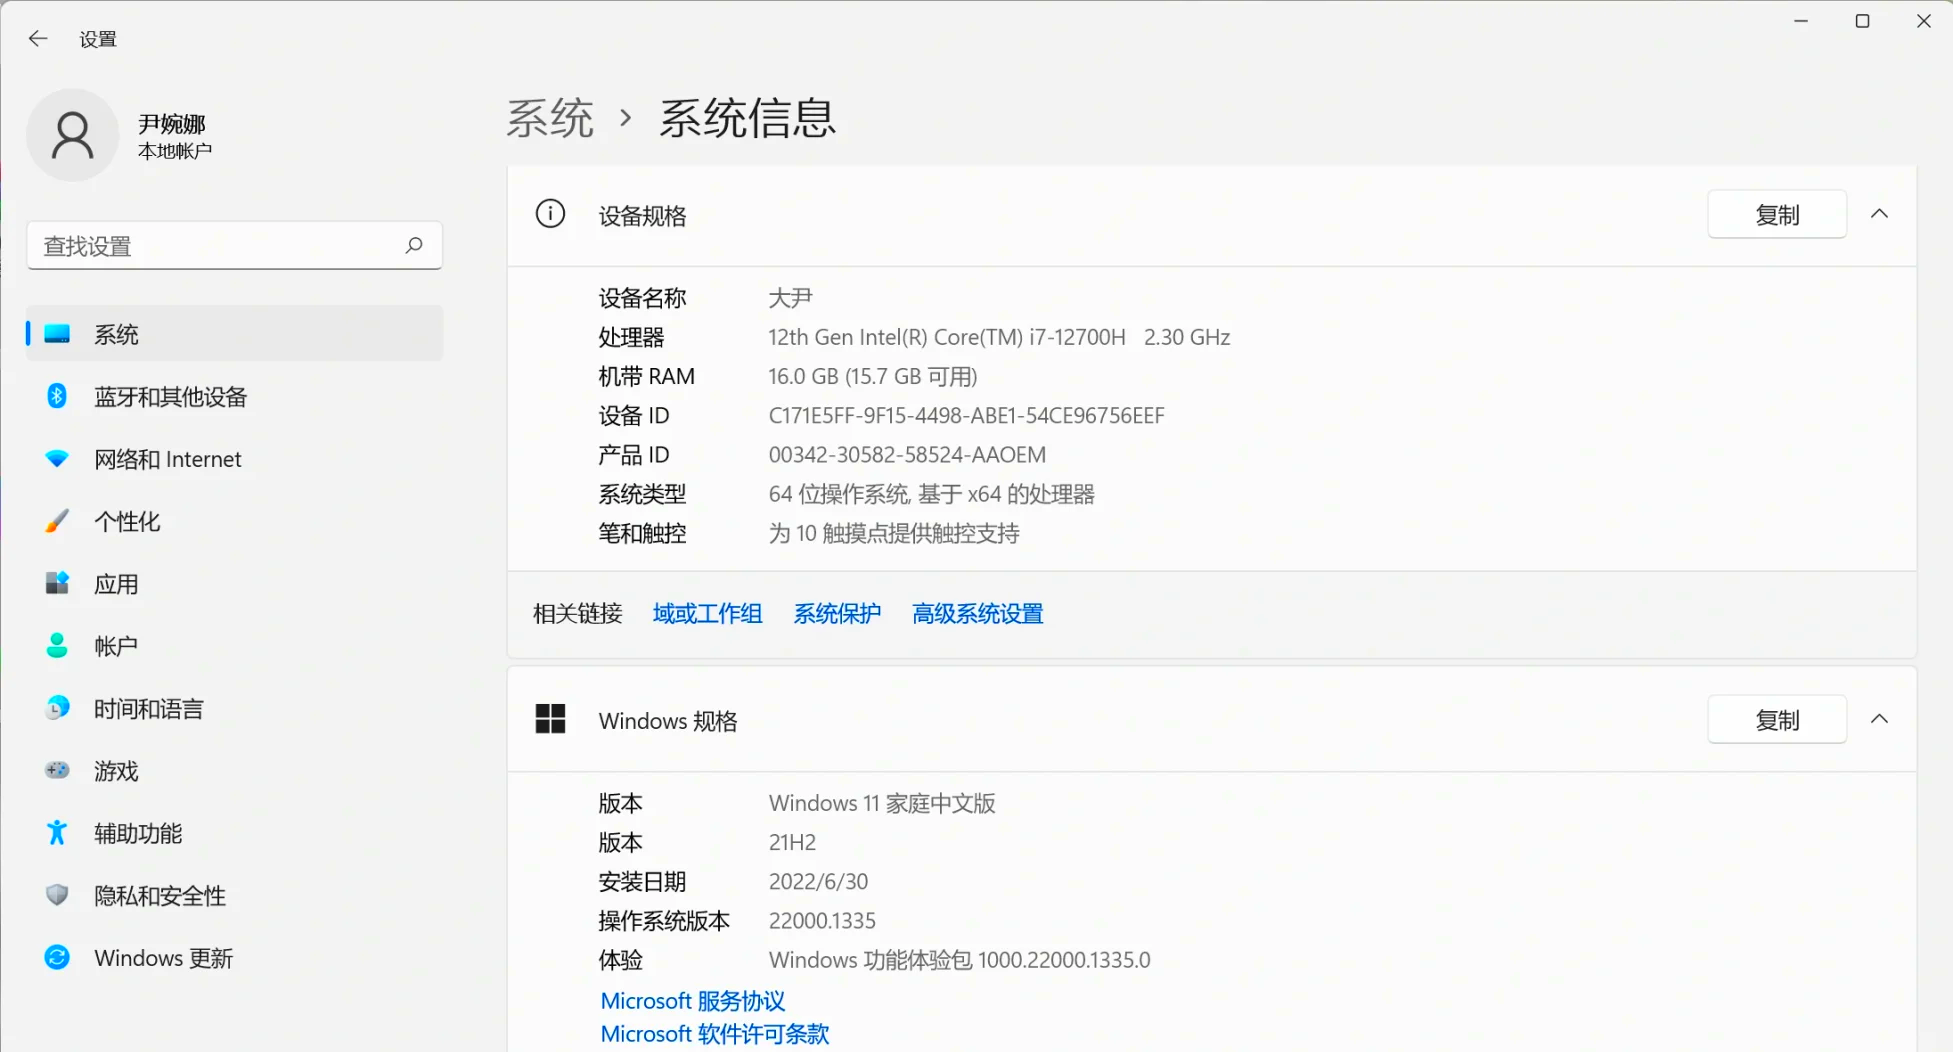This screenshot has height=1052, width=1953.
Task: Click the 笔和触控 value 为 10 触摸点提供触控支持
Action: coord(894,533)
